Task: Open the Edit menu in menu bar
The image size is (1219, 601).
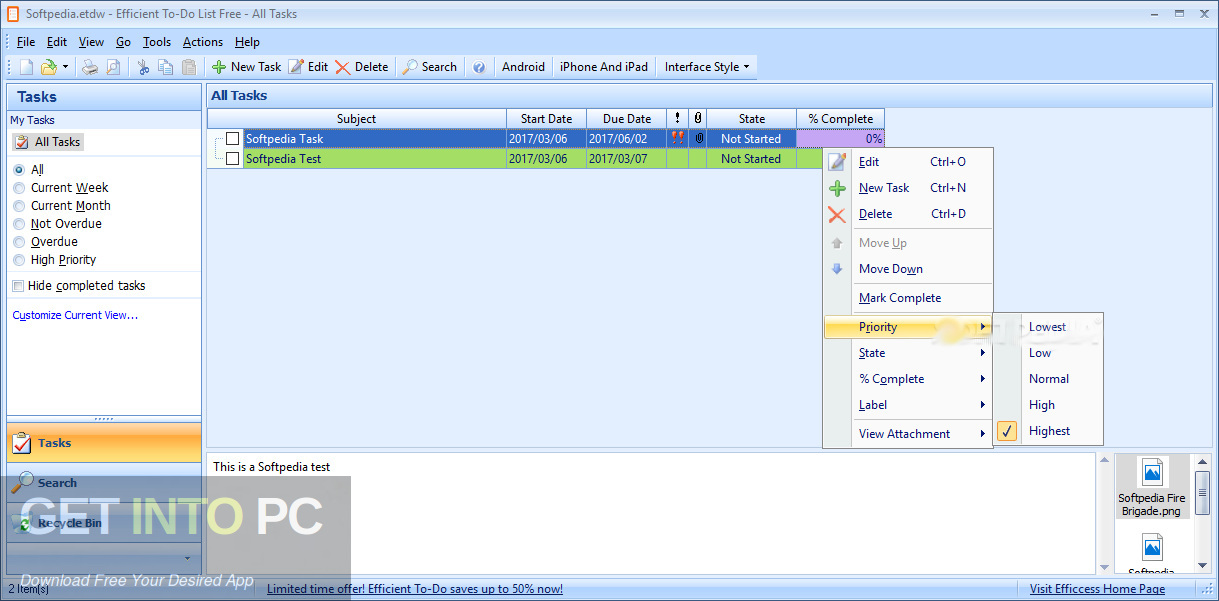Action: coord(57,42)
